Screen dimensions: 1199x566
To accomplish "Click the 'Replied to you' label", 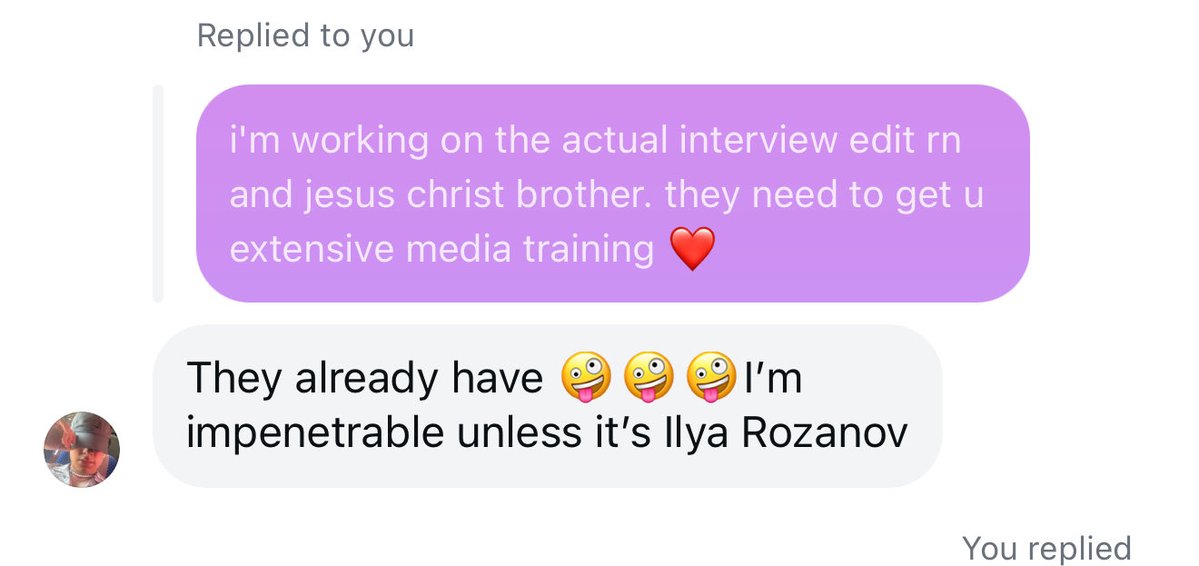I will pos(305,36).
